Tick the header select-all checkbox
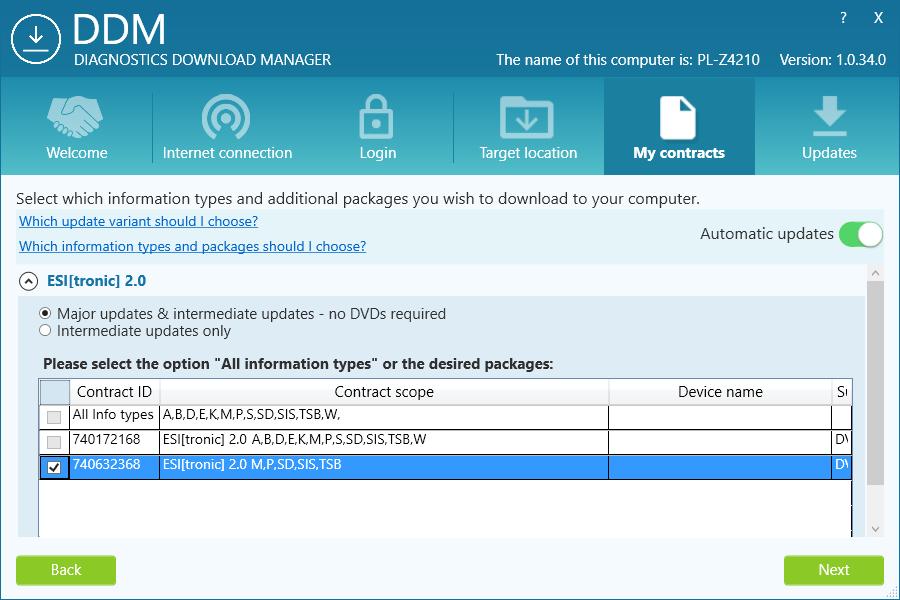 click(x=55, y=392)
